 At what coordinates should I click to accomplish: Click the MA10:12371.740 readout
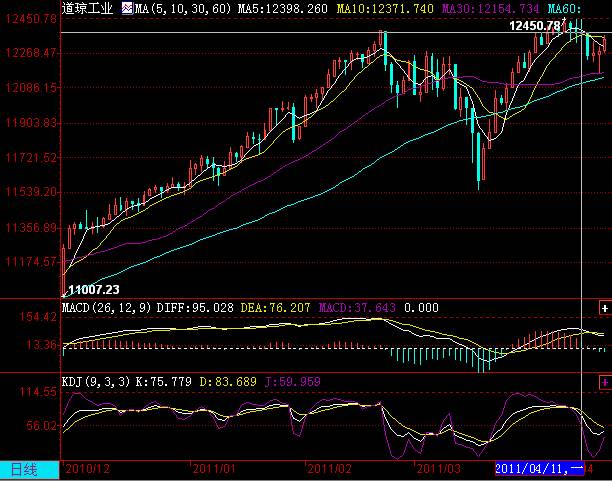click(x=385, y=8)
